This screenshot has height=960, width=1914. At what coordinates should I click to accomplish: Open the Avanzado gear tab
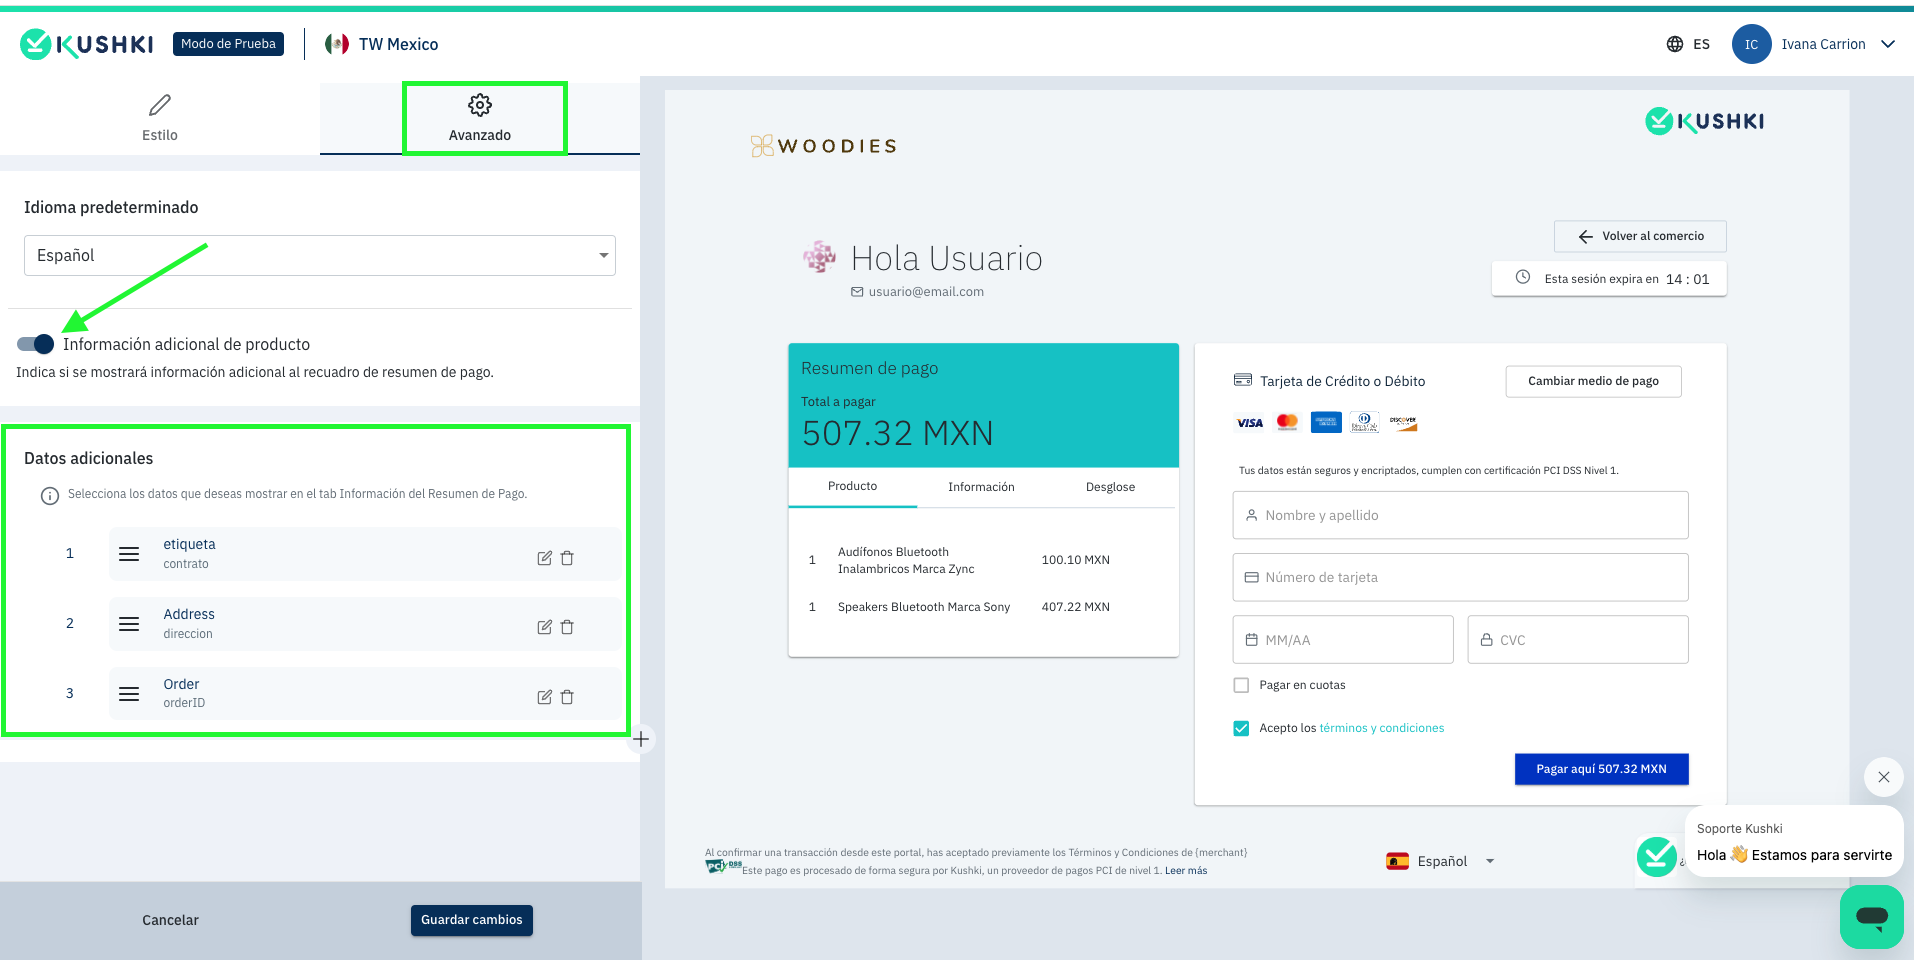pos(480,118)
